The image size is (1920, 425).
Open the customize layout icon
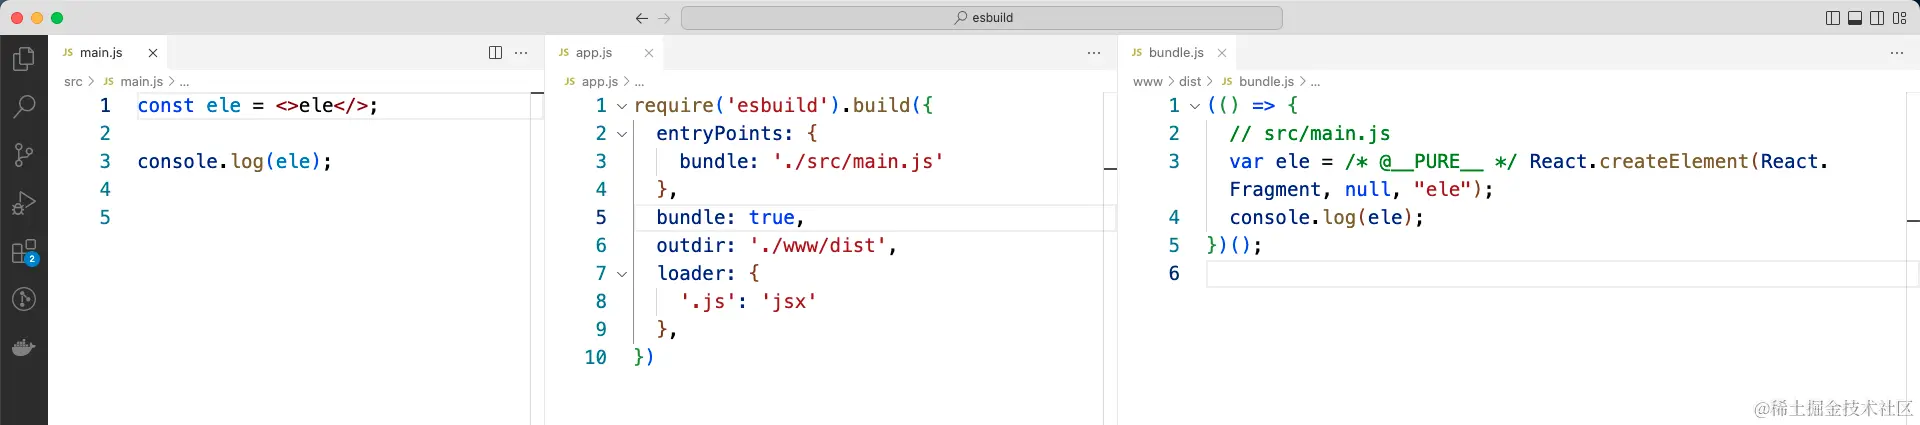pyautogui.click(x=1900, y=18)
